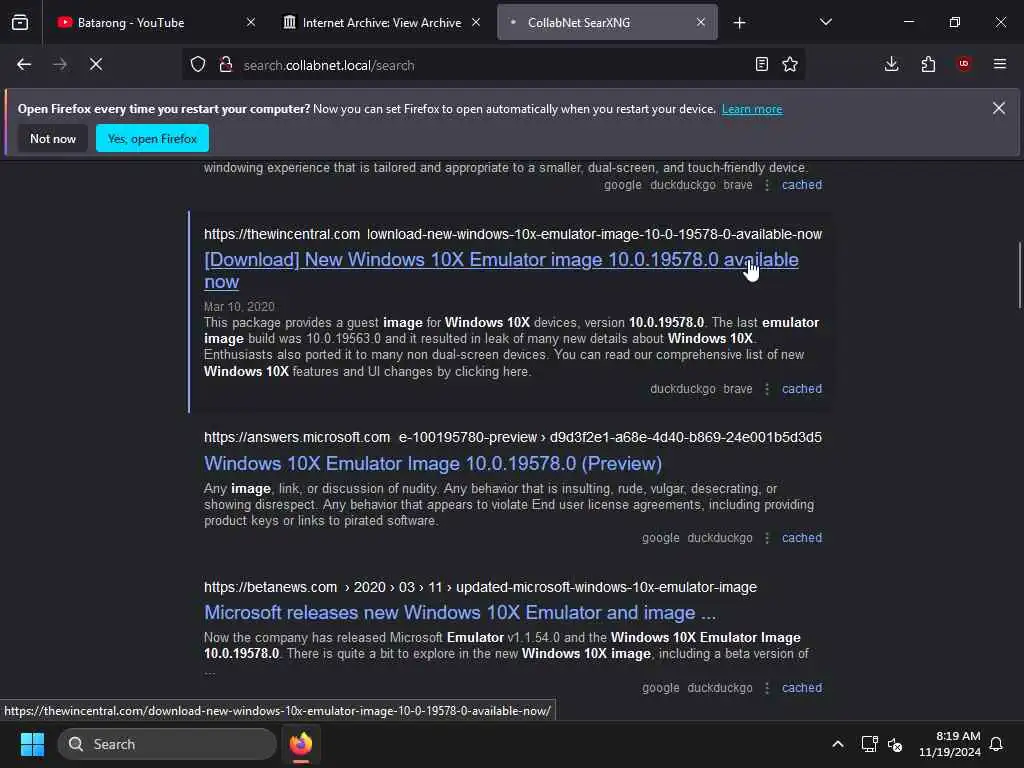Close the CollabNet SearXNG tab
Image resolution: width=1024 pixels, height=768 pixels.
(701, 23)
